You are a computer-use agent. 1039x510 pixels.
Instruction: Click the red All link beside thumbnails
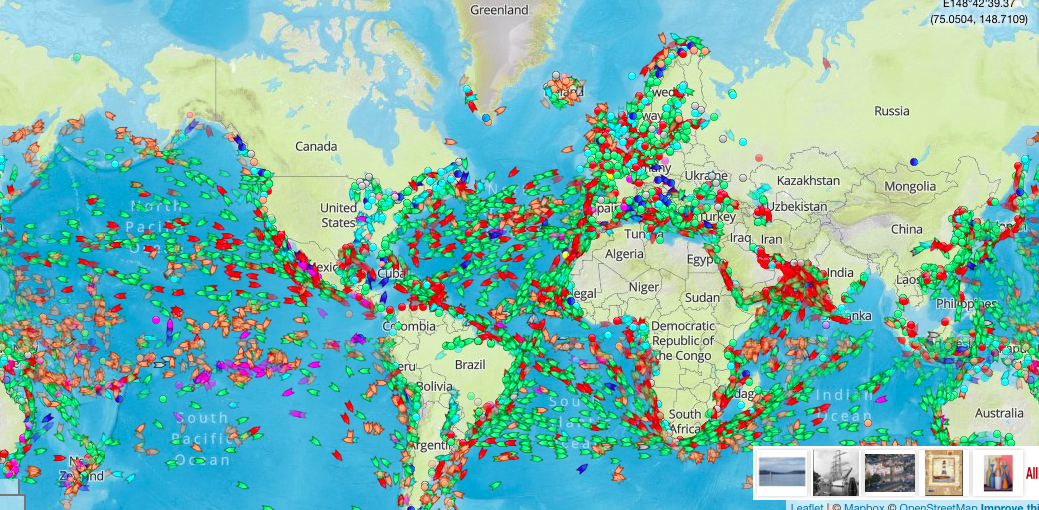coord(1031,474)
